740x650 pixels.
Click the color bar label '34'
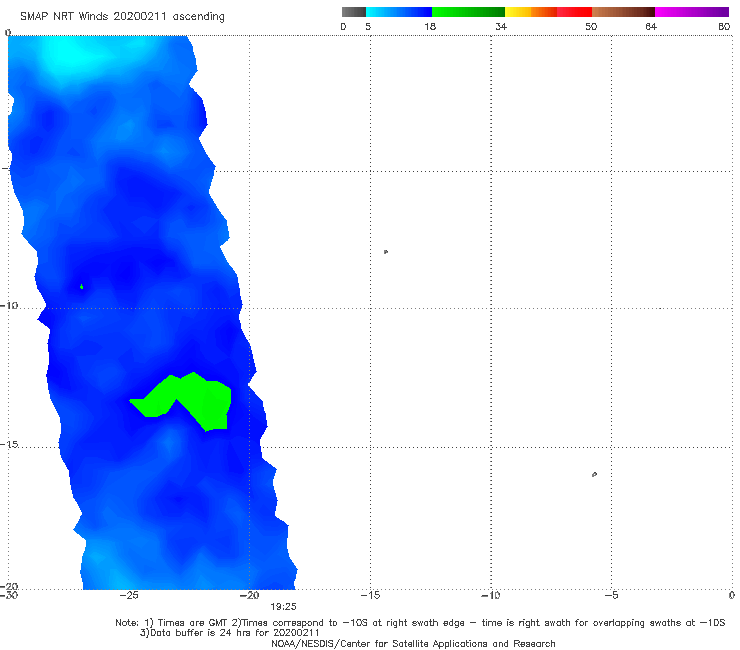(501, 26)
